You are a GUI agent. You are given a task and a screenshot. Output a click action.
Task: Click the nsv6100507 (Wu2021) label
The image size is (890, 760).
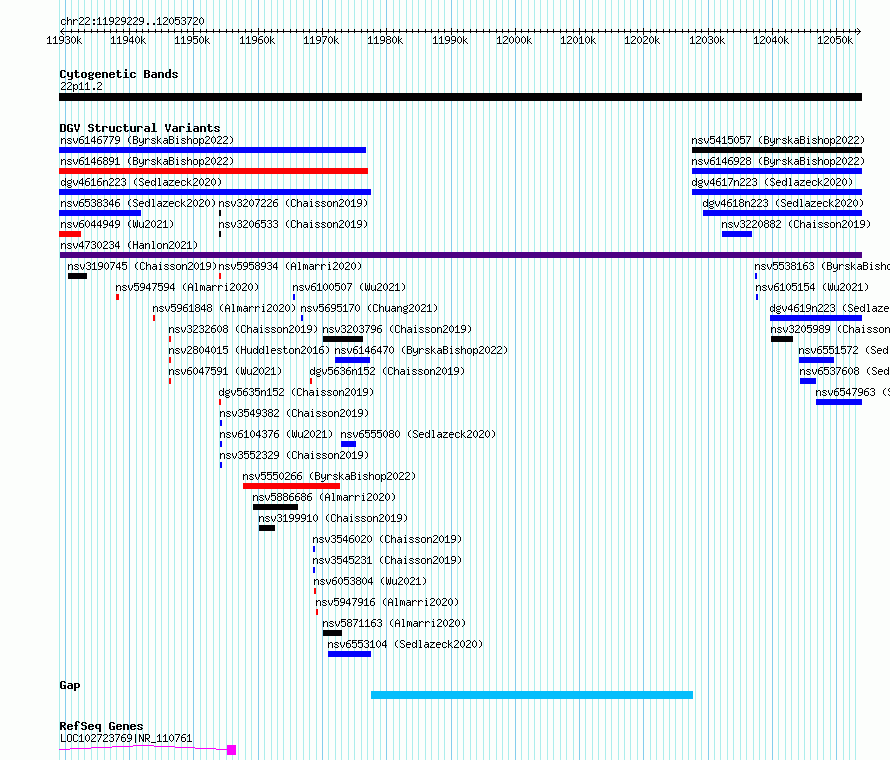[x=350, y=287]
